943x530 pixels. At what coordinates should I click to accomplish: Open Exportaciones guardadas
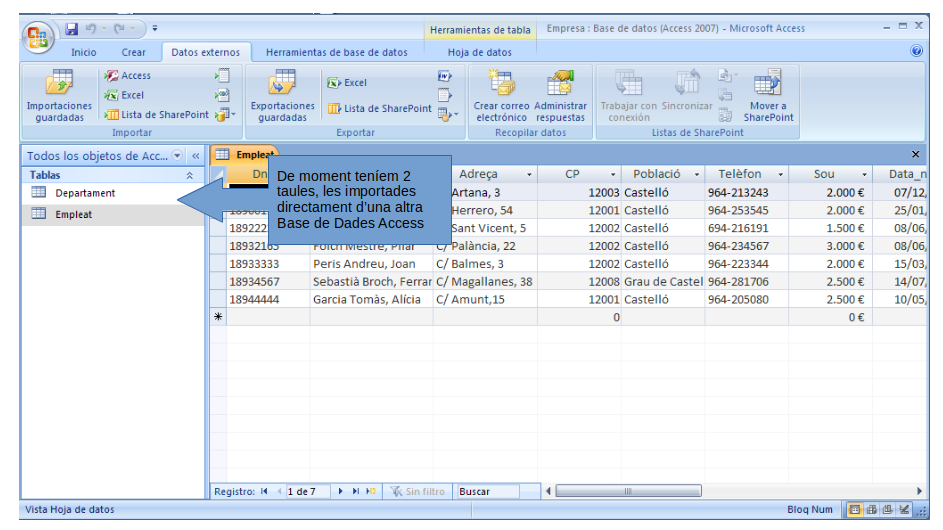(283, 96)
